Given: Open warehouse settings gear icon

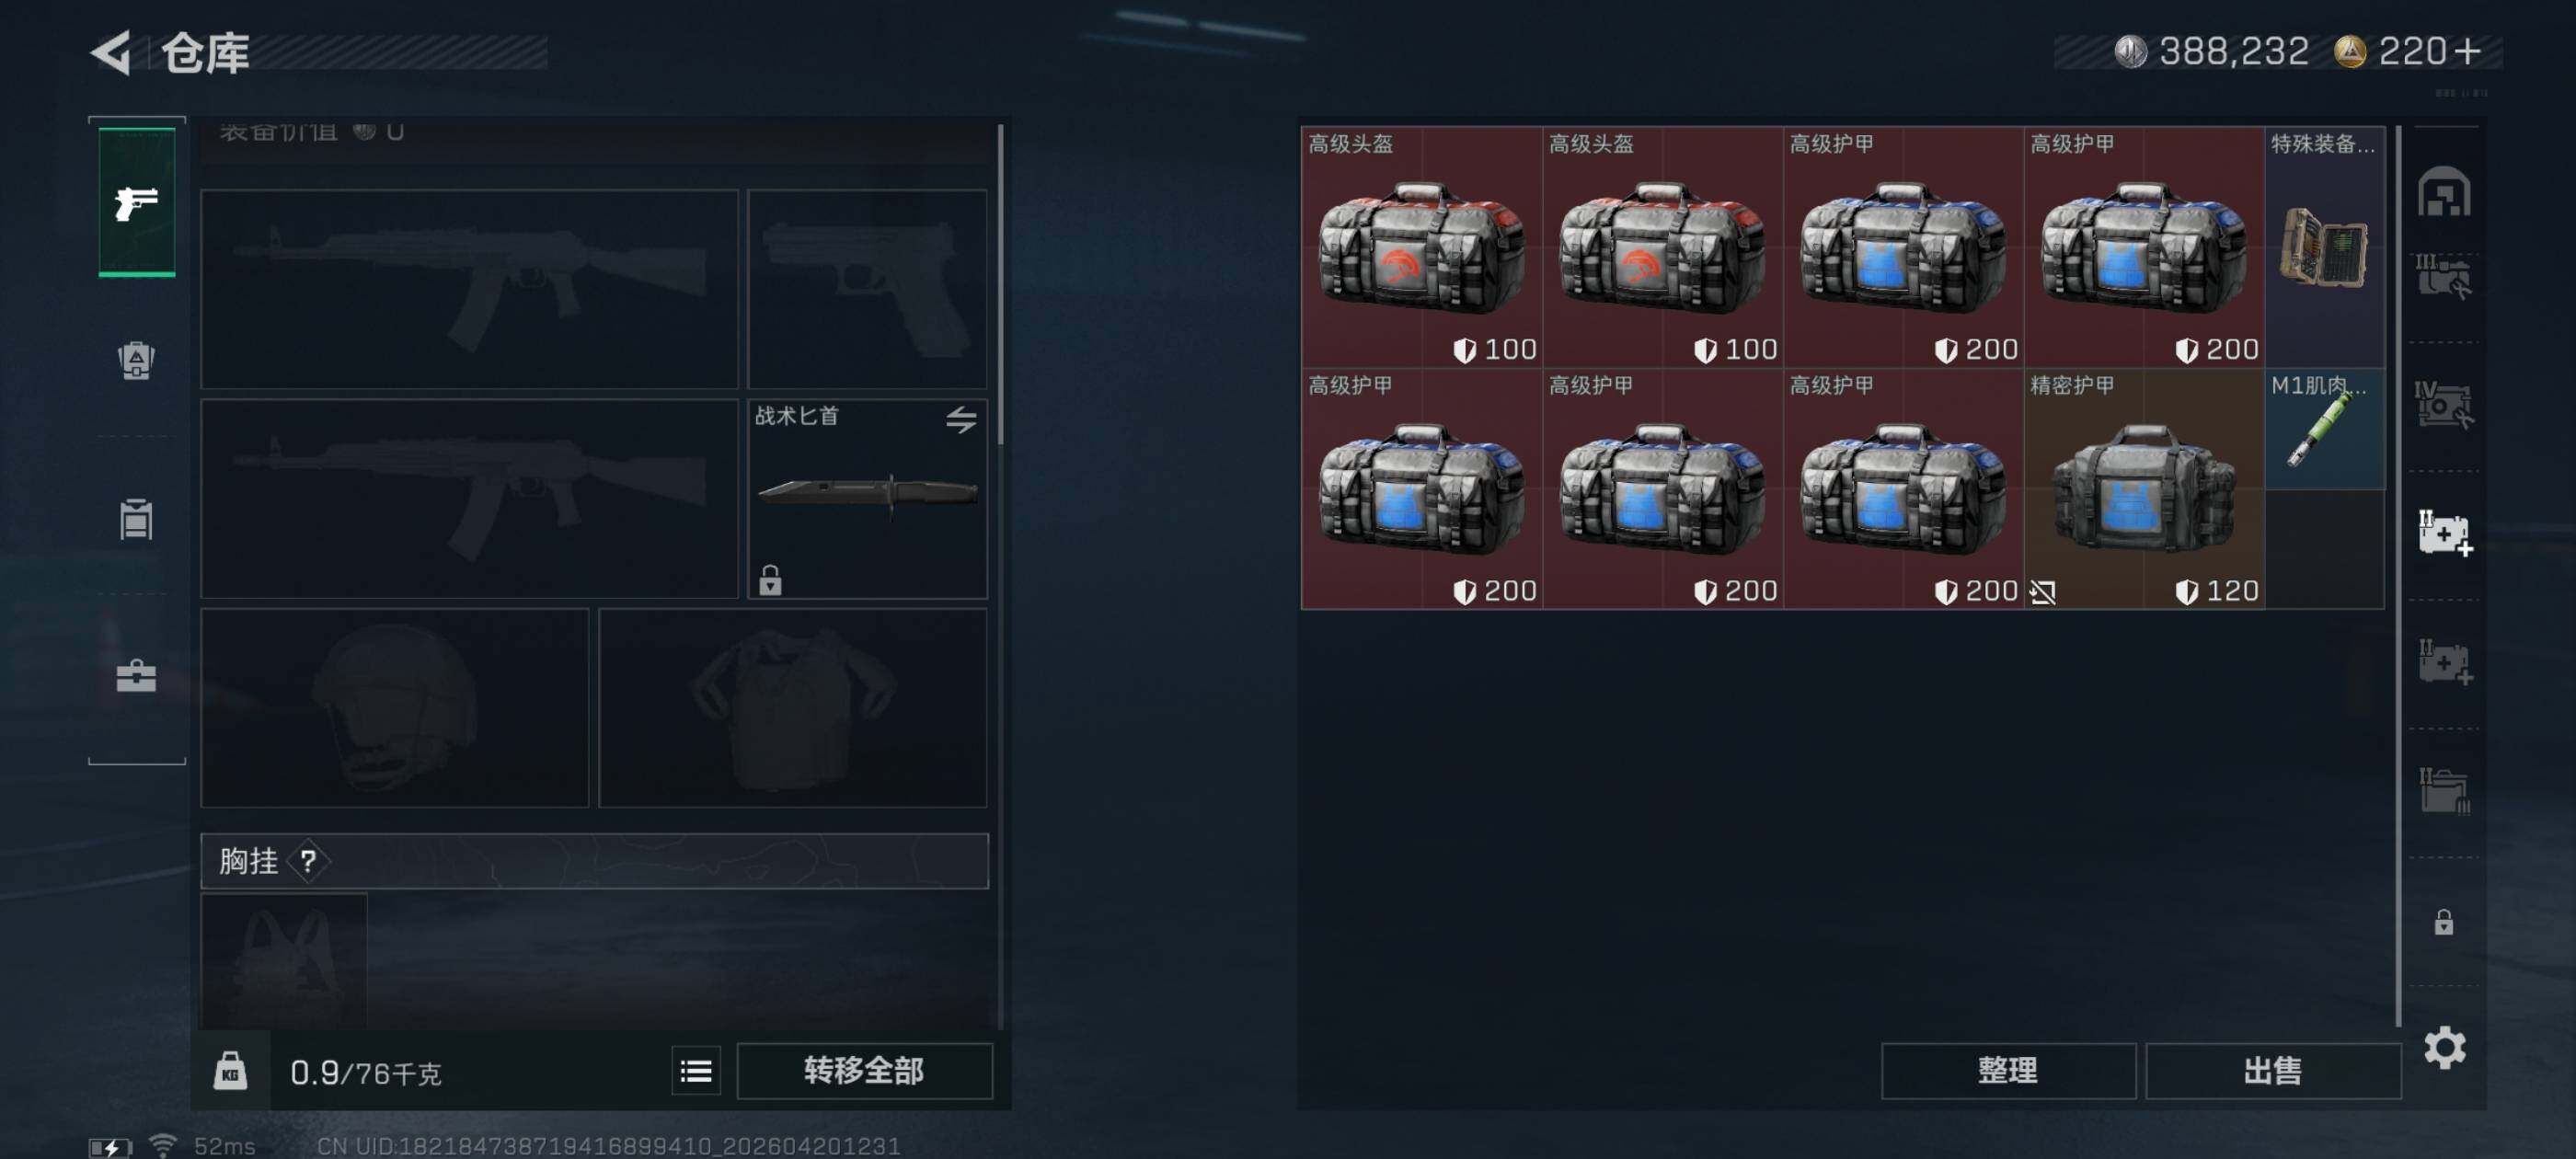Looking at the screenshot, I should (2445, 1047).
